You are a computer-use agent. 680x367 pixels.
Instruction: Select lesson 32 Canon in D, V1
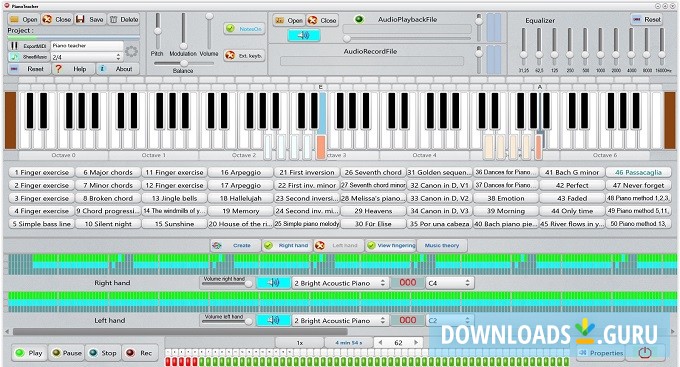(x=439, y=185)
